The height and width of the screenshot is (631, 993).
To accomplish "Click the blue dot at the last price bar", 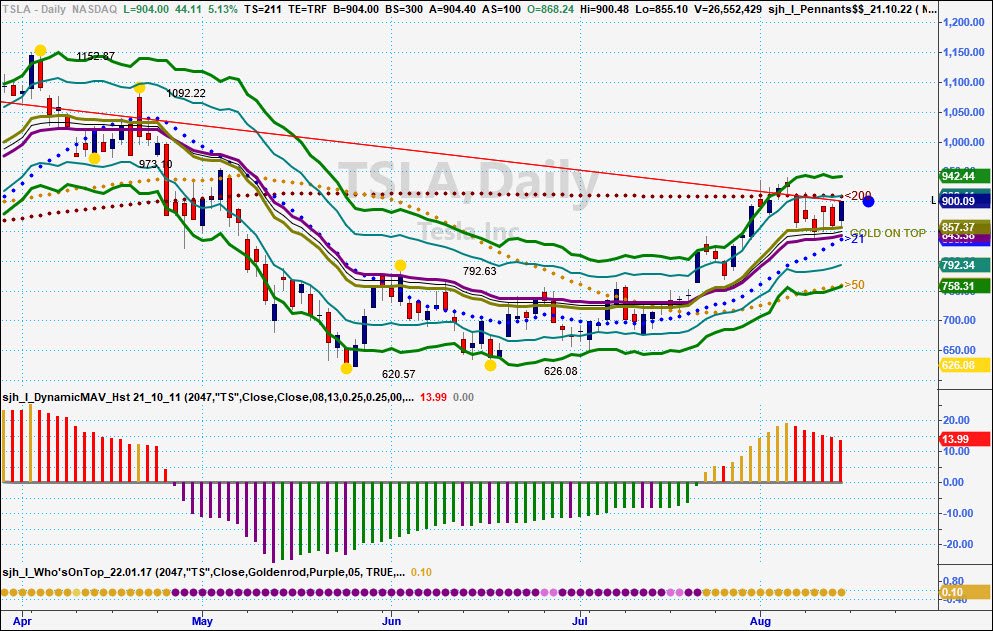I will tap(868, 201).
